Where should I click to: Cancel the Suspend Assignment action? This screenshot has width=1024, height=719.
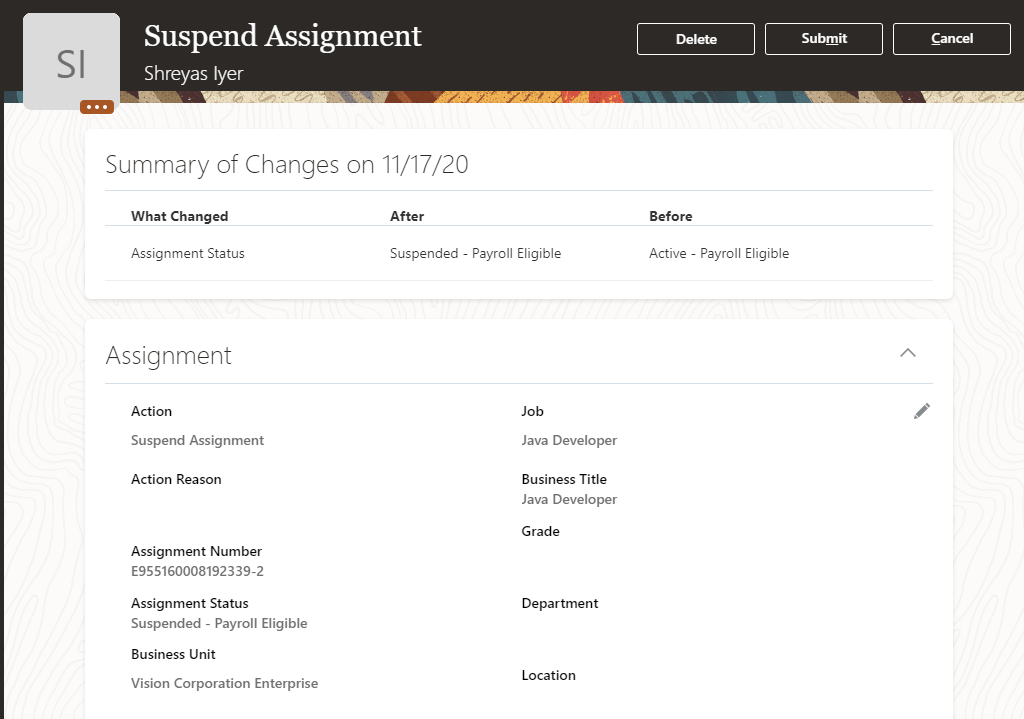click(950, 38)
